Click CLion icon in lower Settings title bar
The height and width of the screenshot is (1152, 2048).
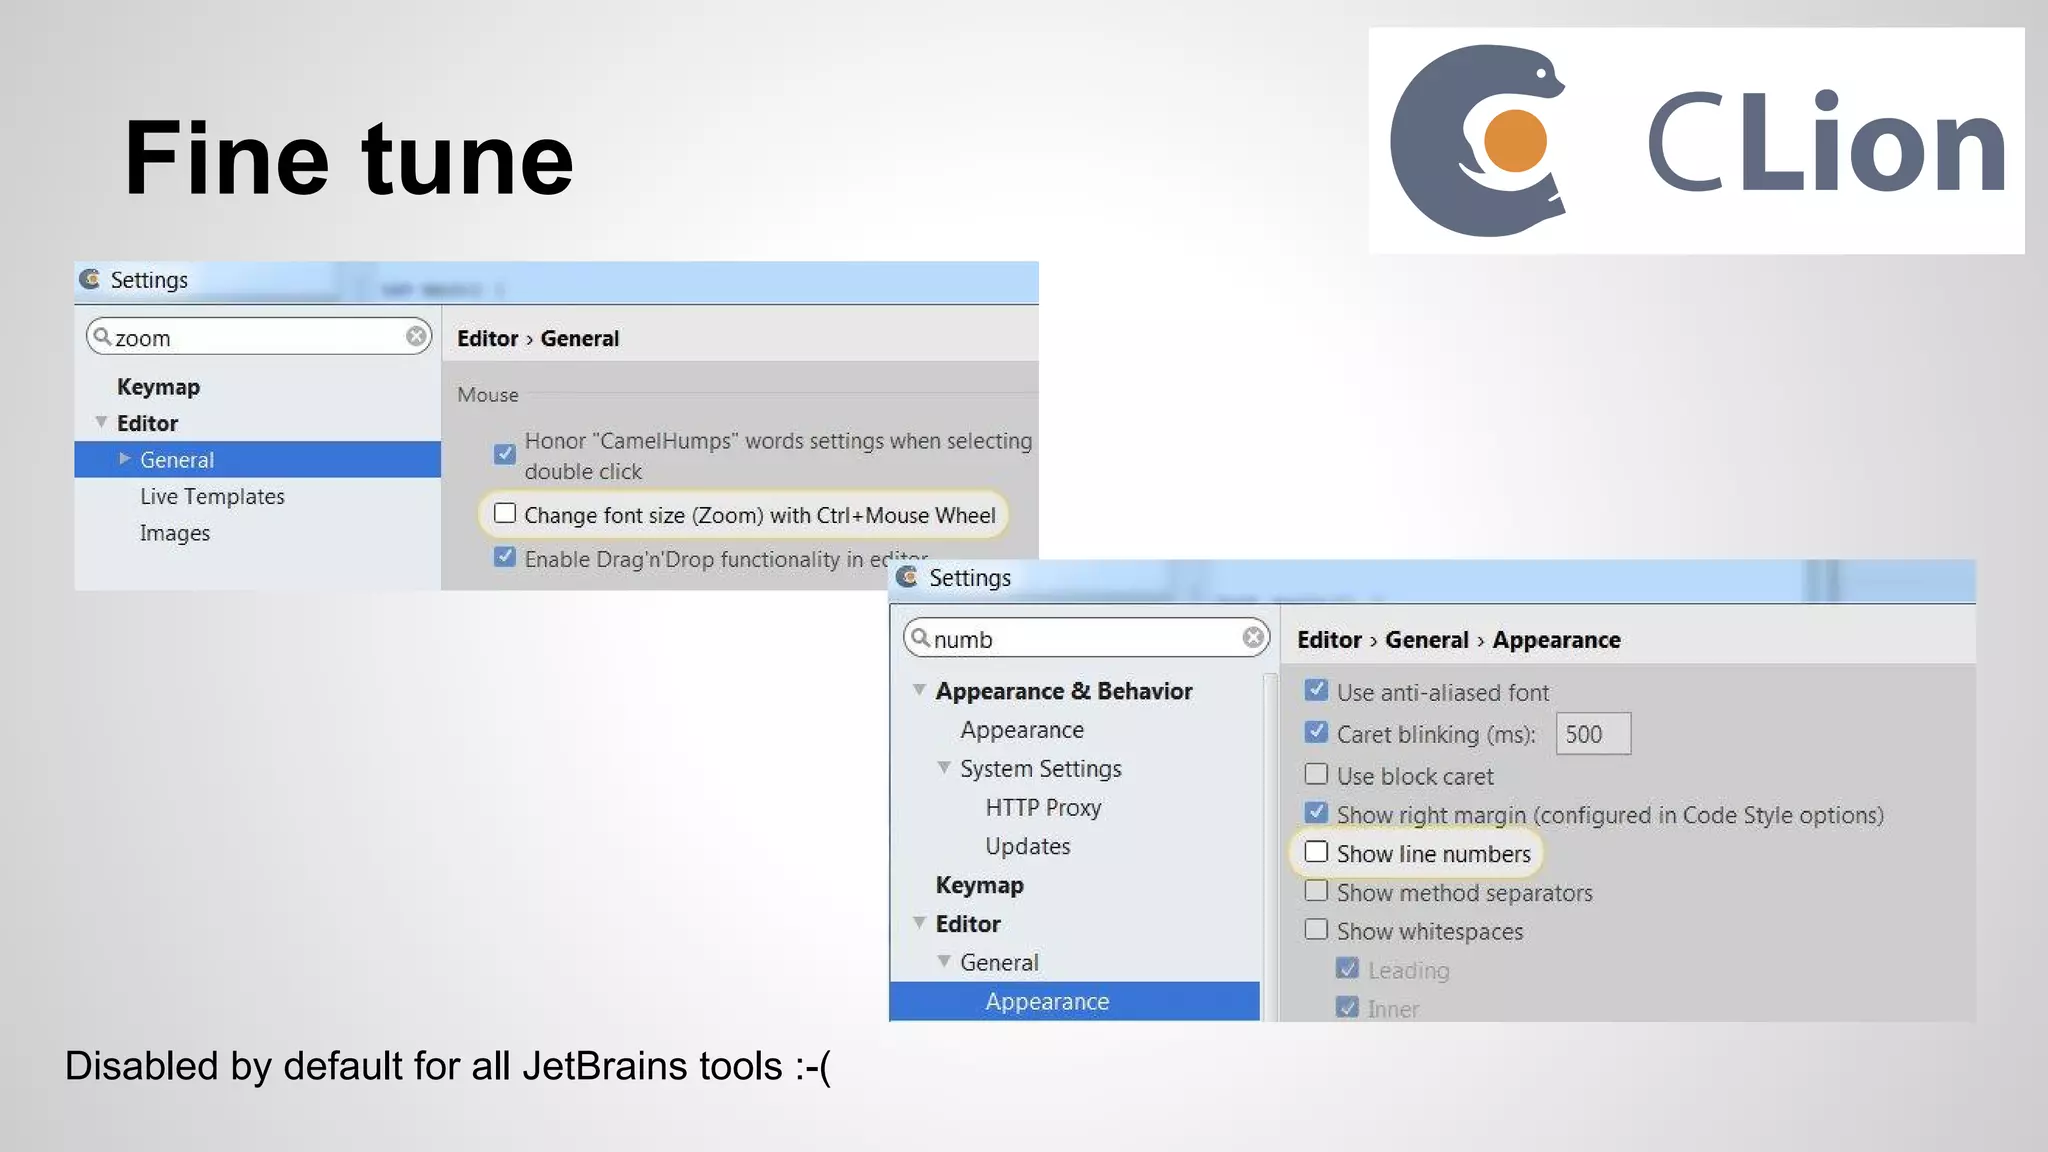click(908, 577)
